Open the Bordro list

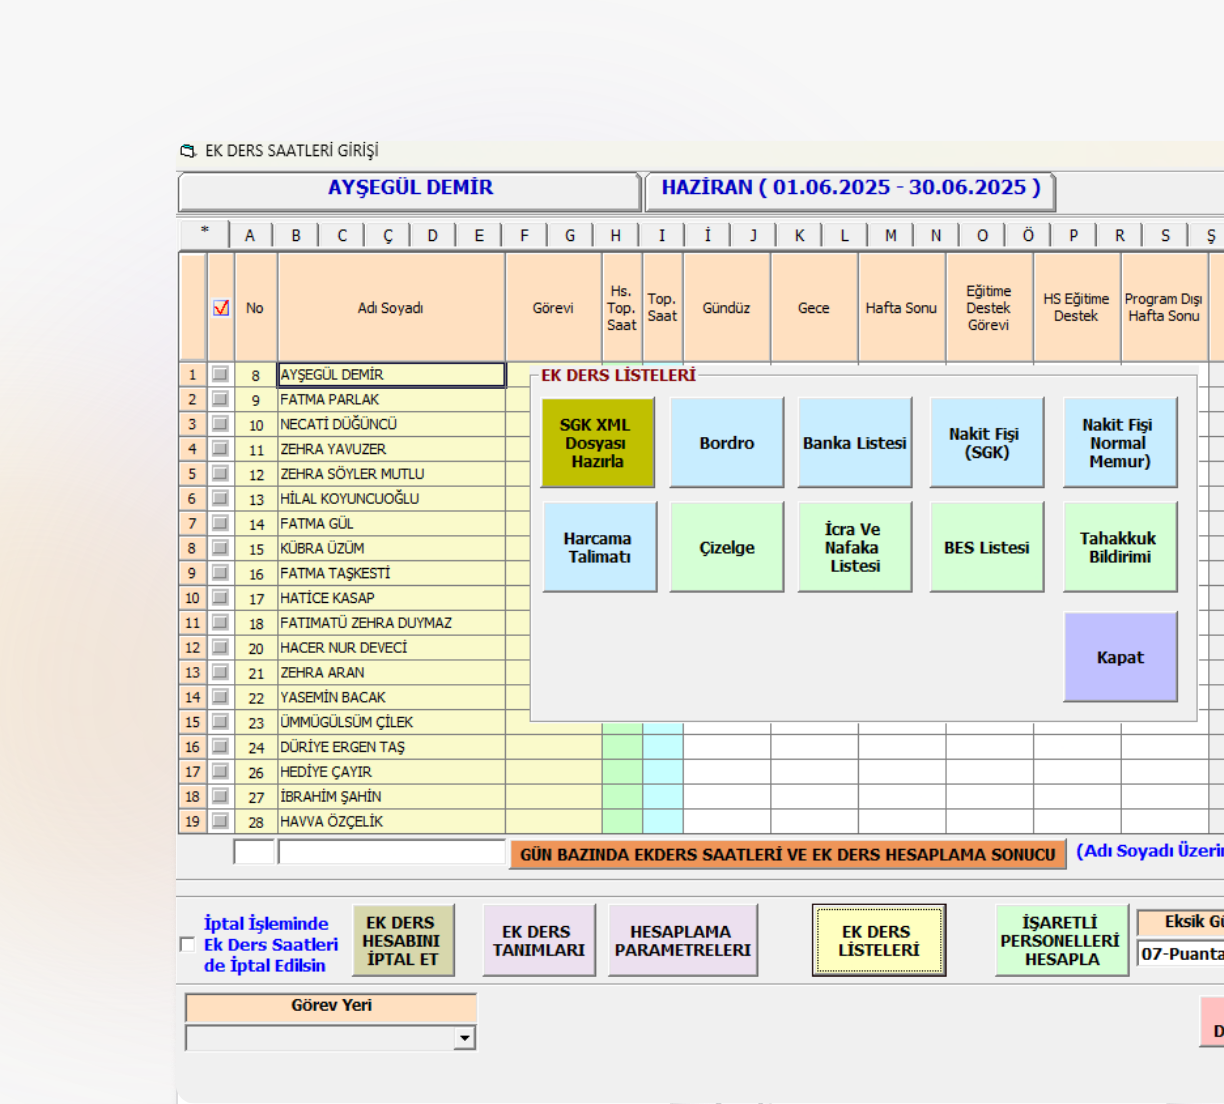coord(726,443)
